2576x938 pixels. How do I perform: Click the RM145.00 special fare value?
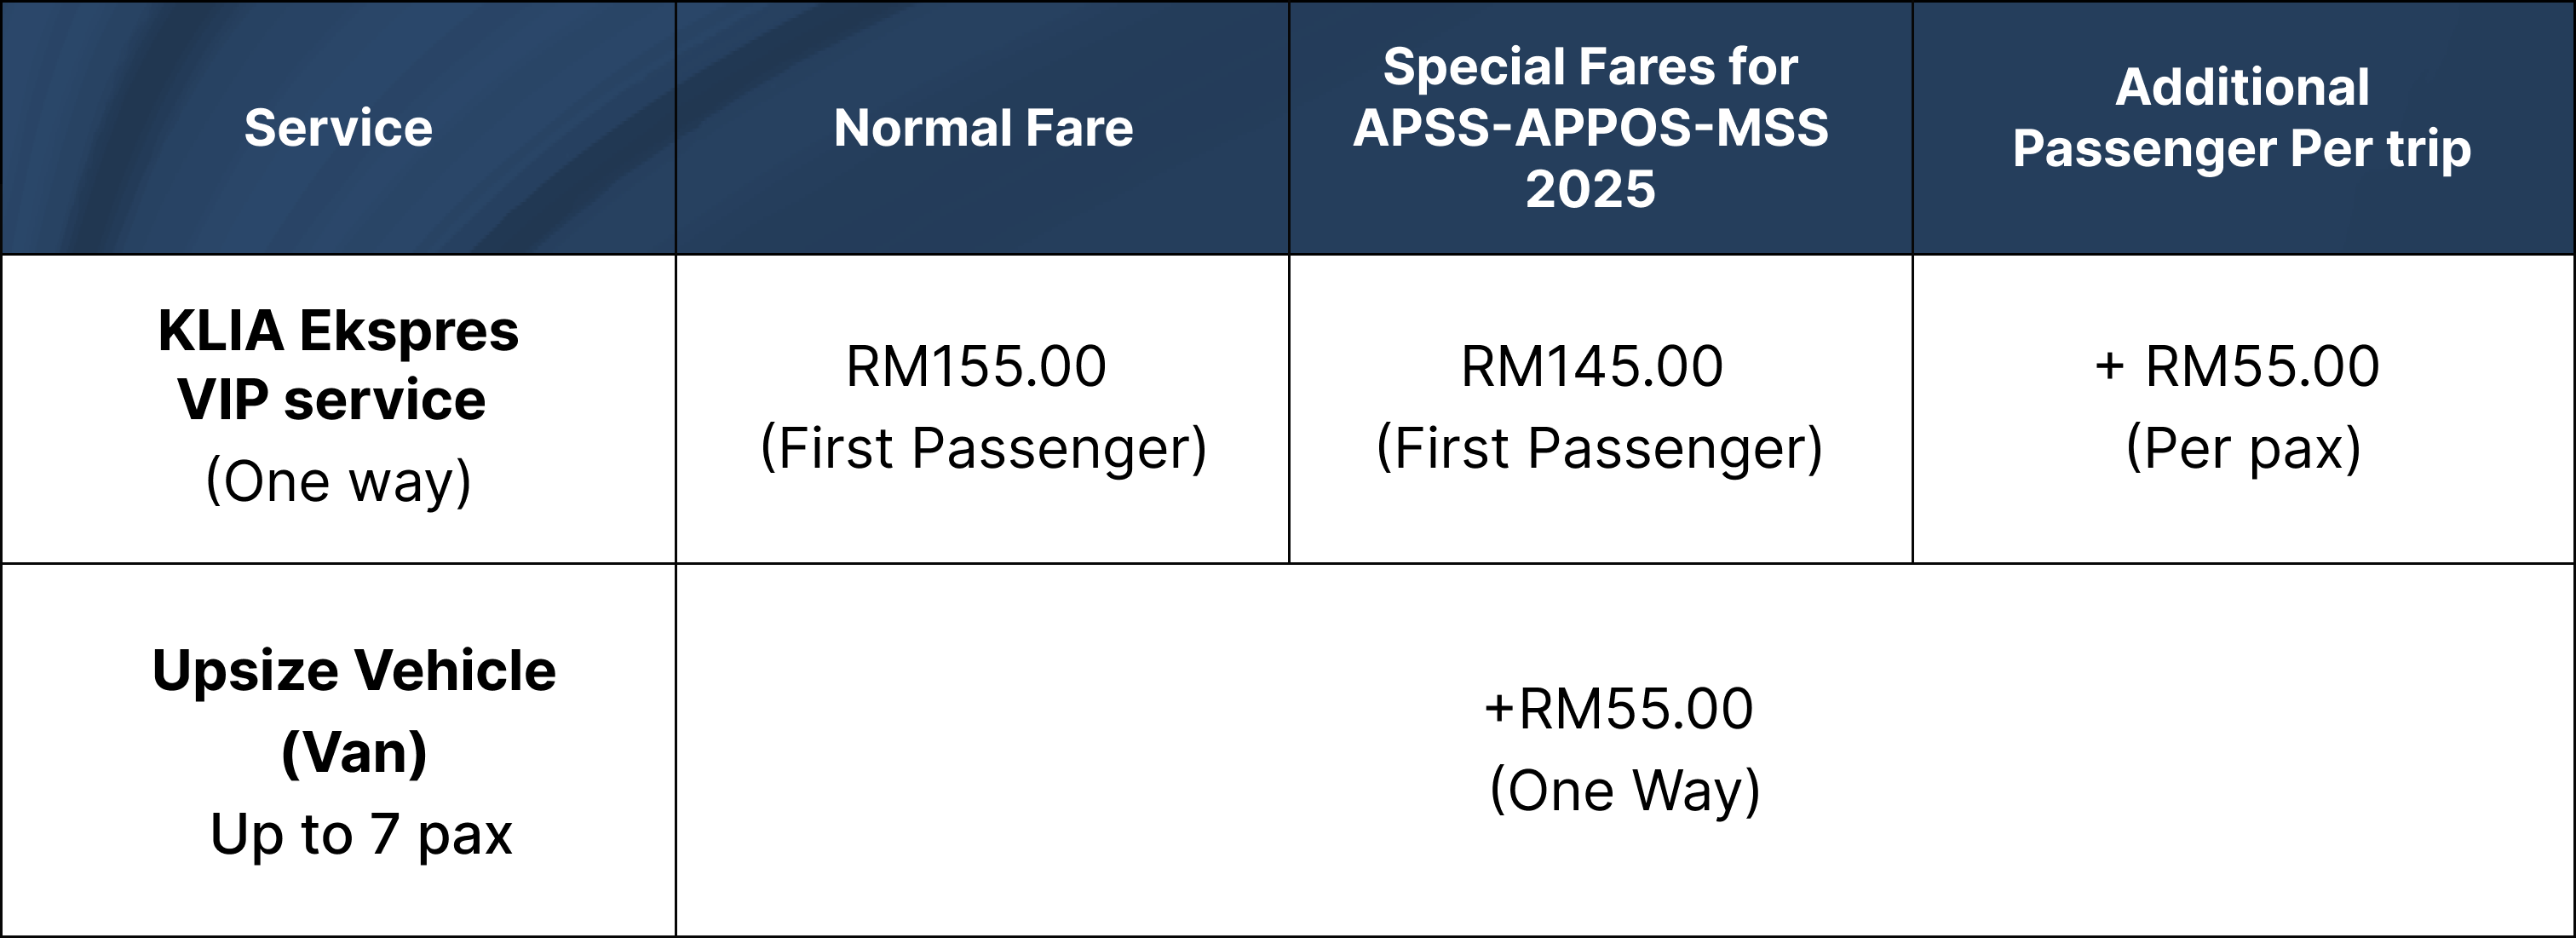click(x=1592, y=366)
